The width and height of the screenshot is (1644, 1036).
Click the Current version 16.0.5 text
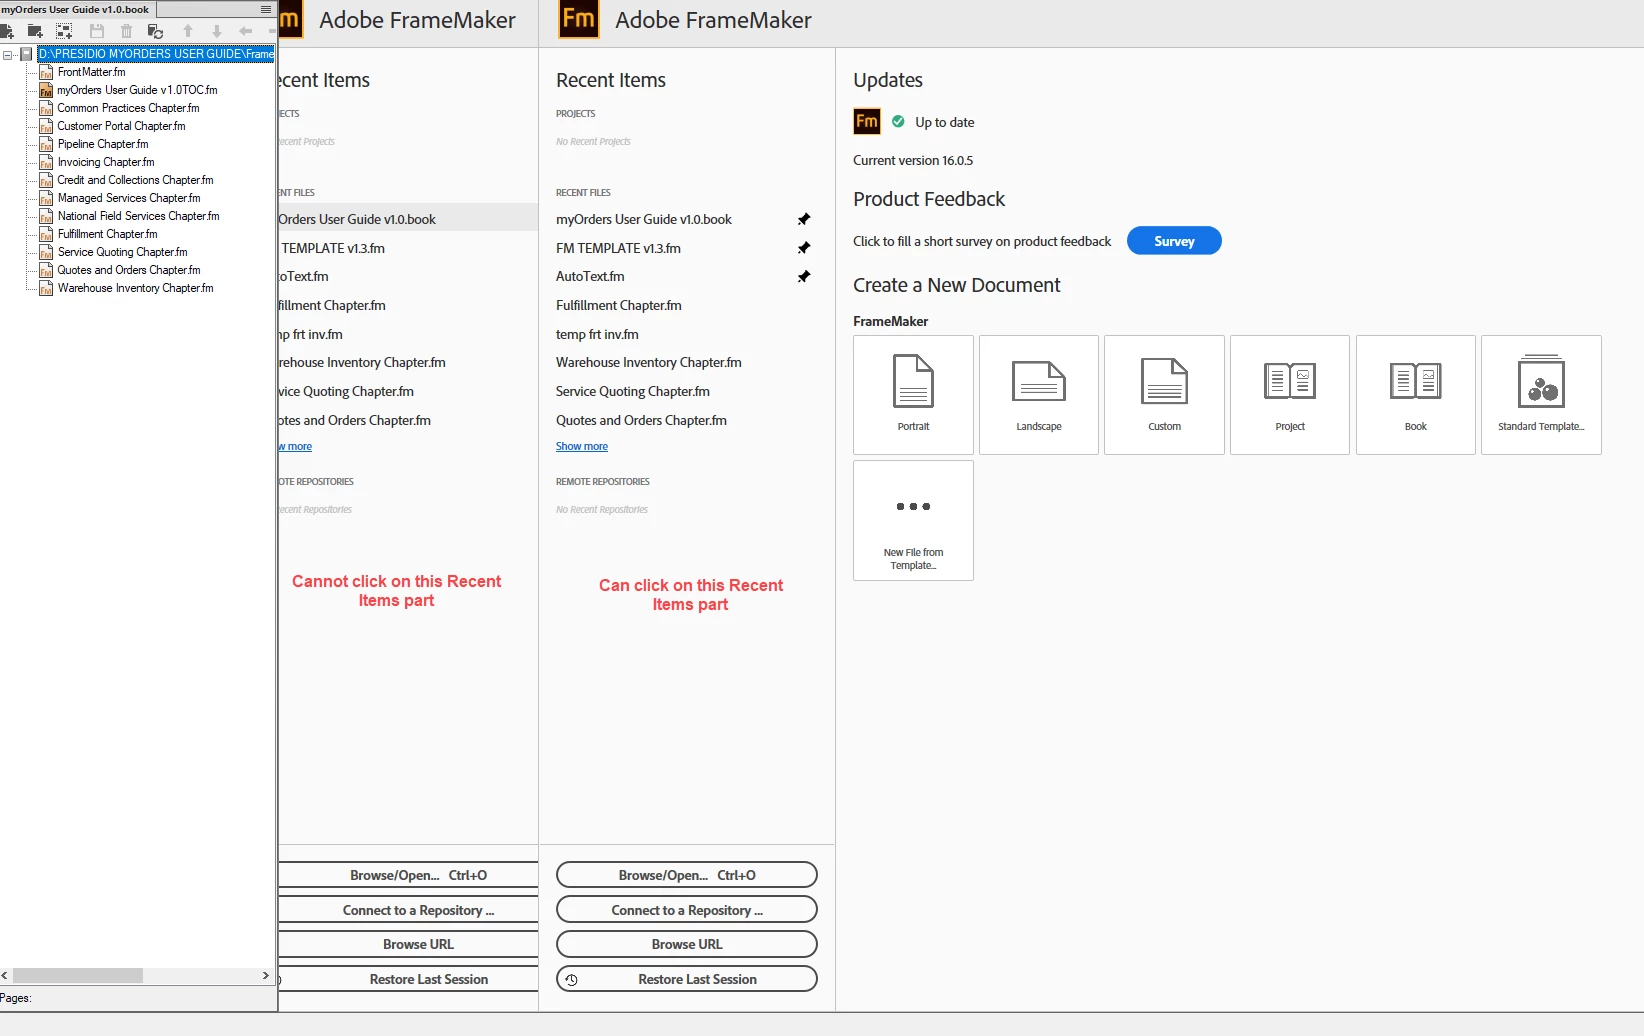click(913, 160)
